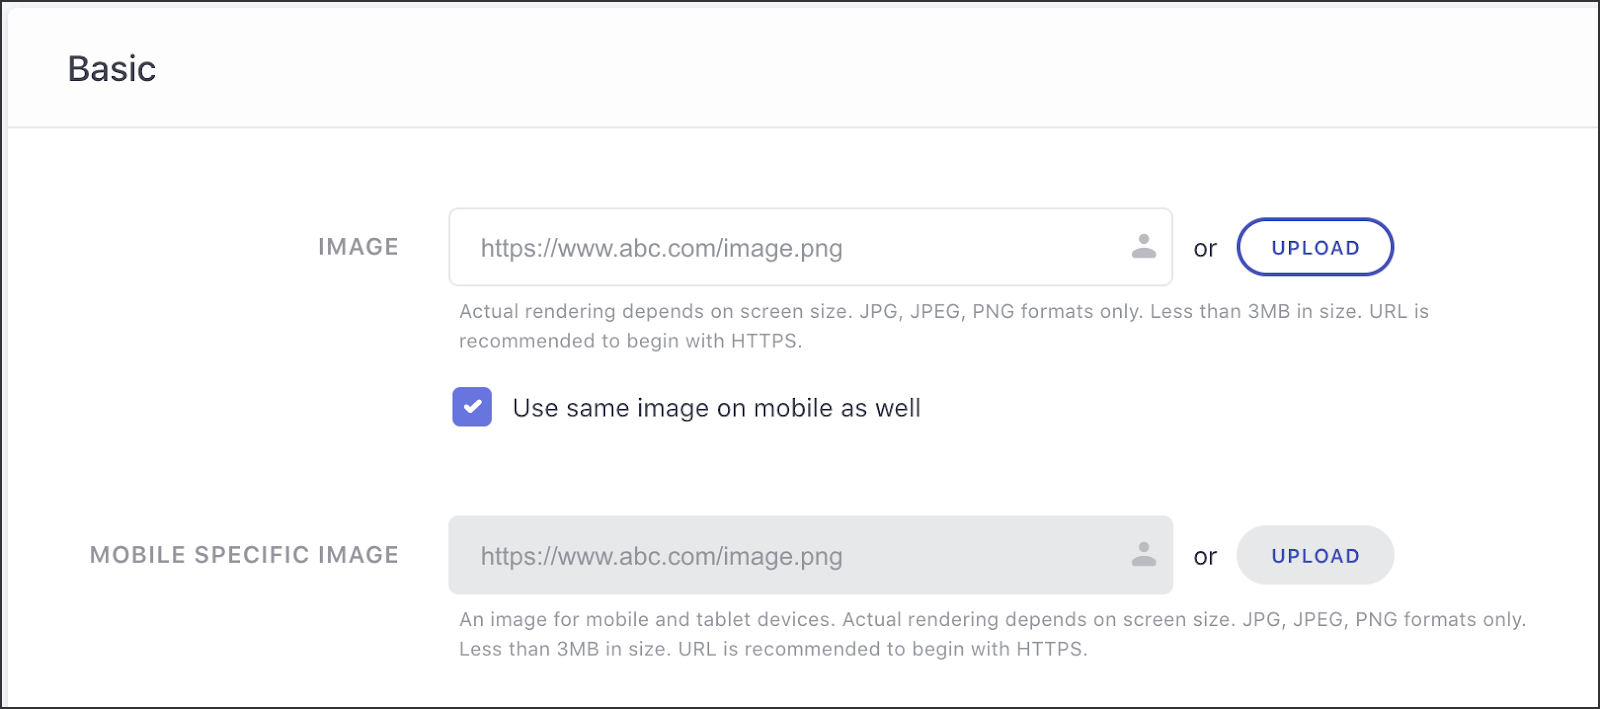Image resolution: width=1600 pixels, height=709 pixels.
Task: Click 'or' text beside the mobile image field
Action: [x=1205, y=557]
